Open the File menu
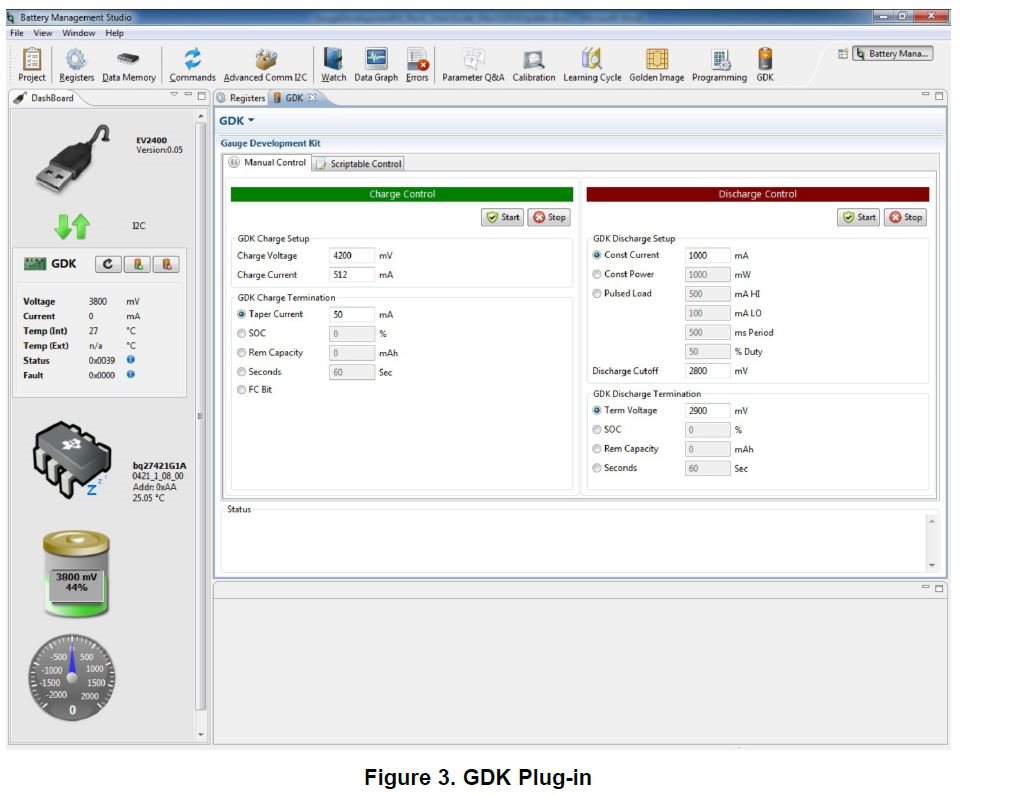 click(x=17, y=33)
